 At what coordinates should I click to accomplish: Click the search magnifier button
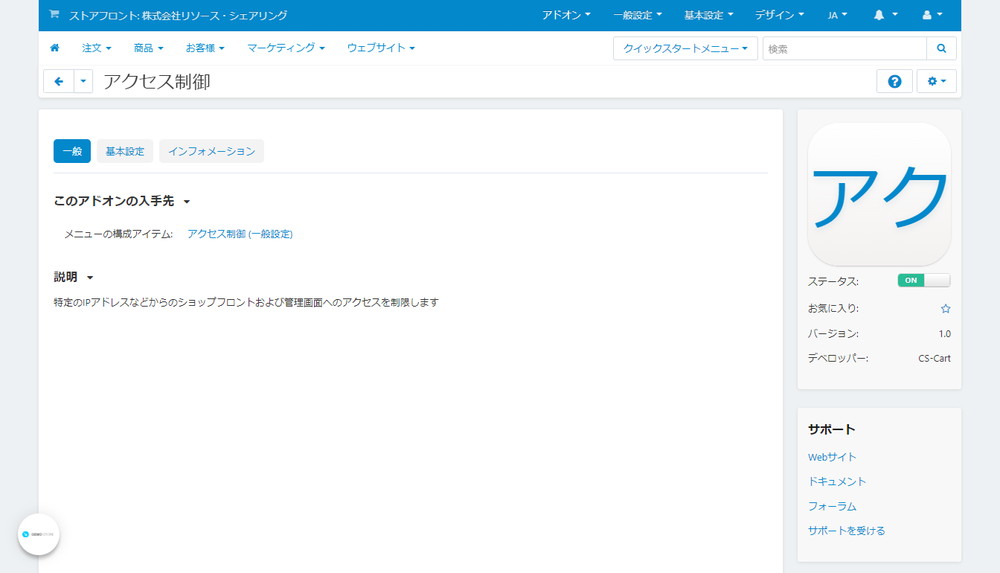941,48
